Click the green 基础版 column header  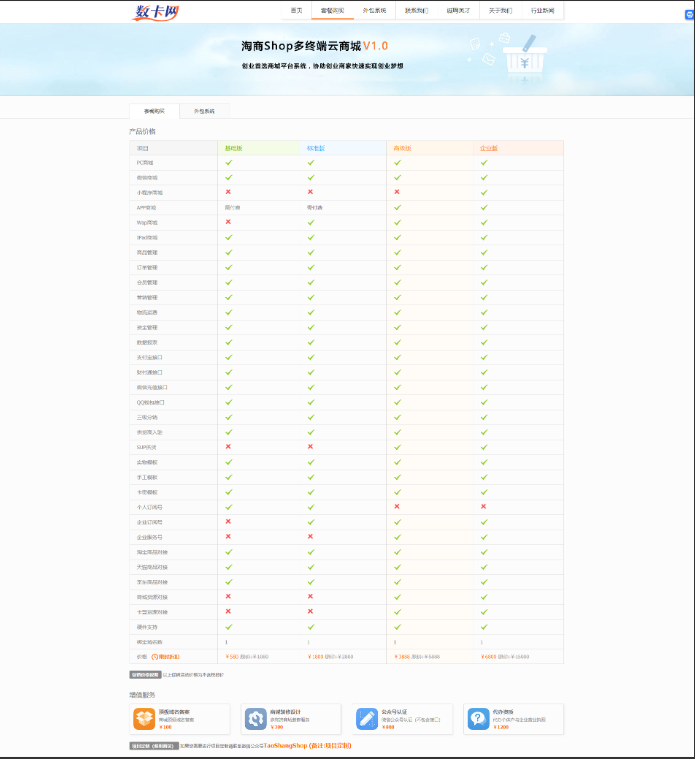click(x=233, y=148)
